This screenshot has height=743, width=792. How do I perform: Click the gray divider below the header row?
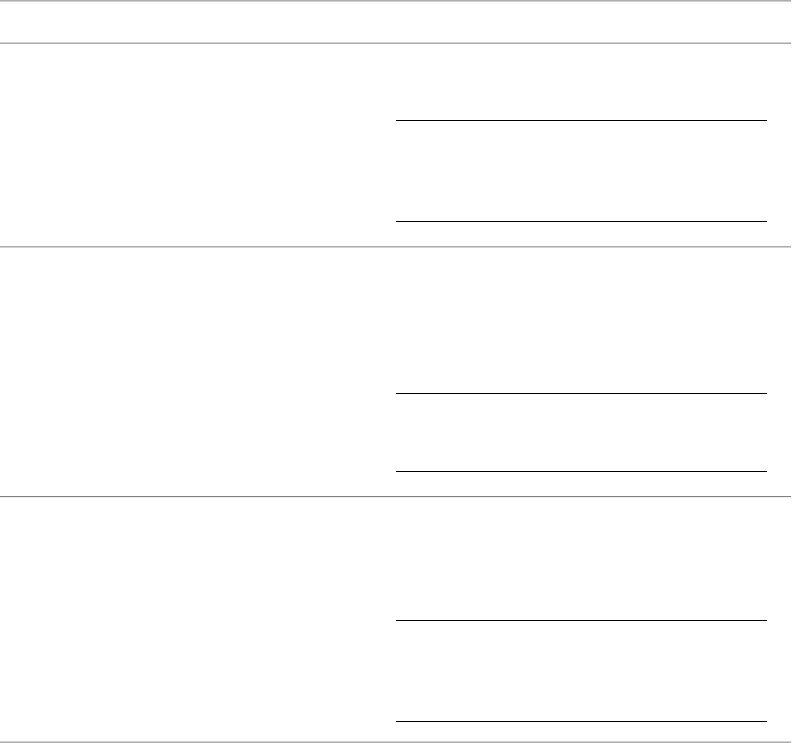395,43
